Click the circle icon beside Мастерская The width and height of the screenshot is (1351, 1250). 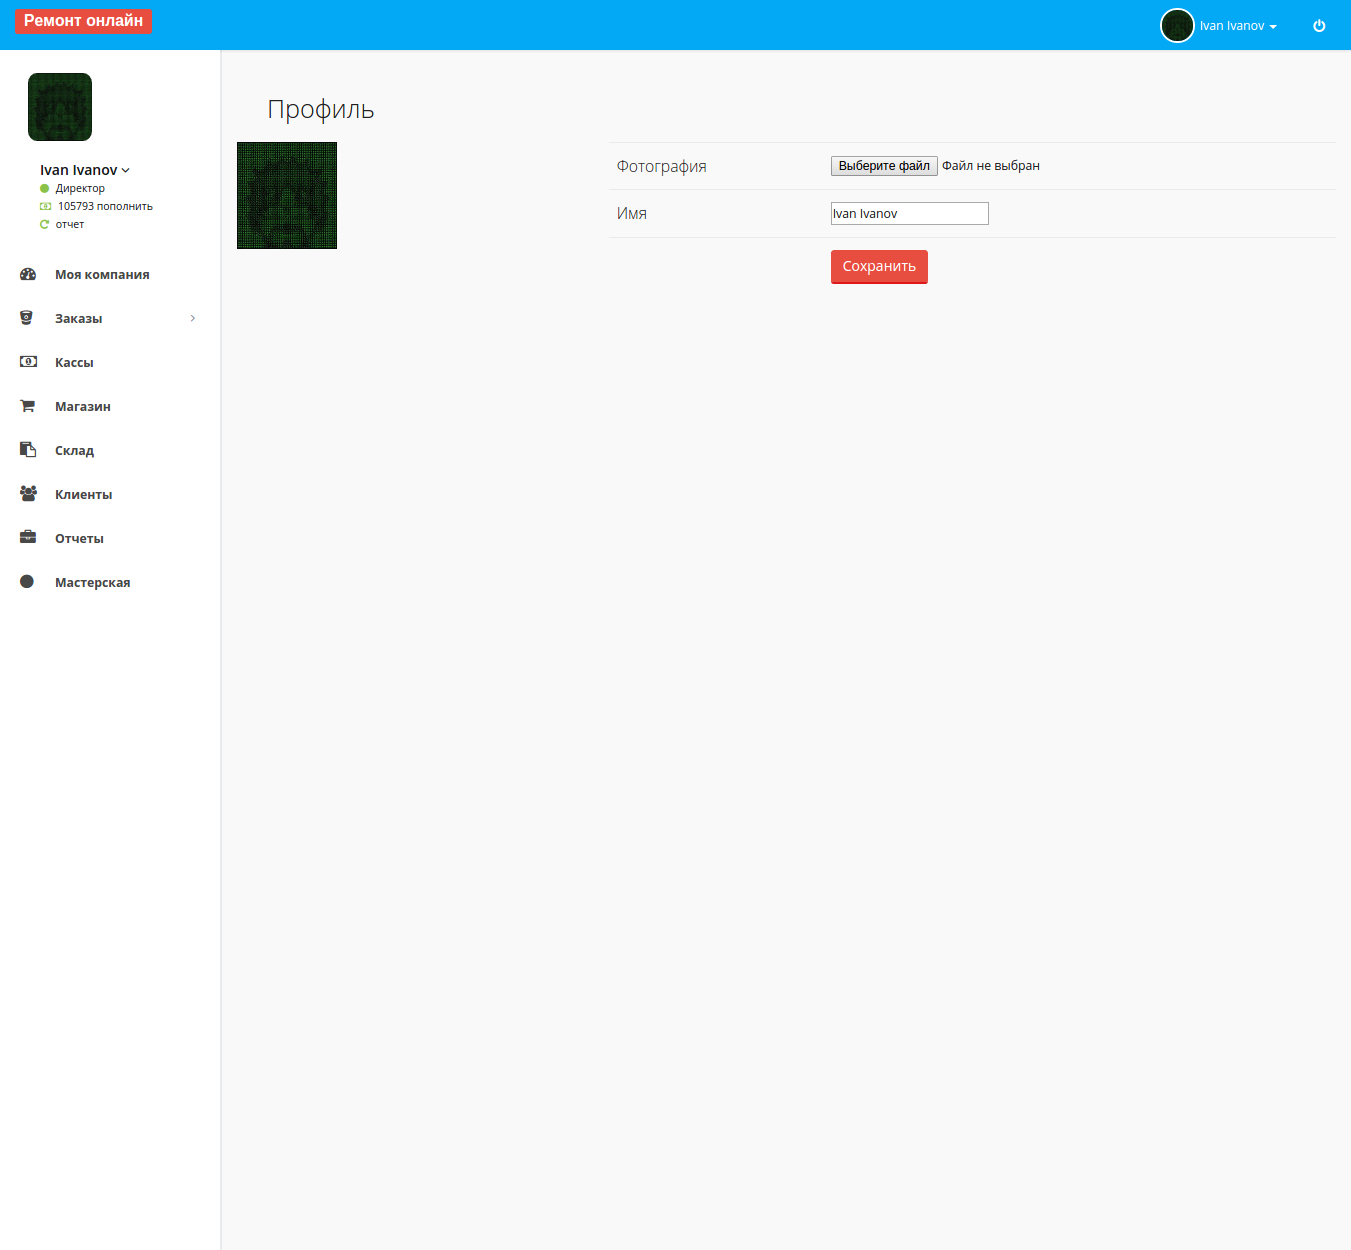pos(27,582)
